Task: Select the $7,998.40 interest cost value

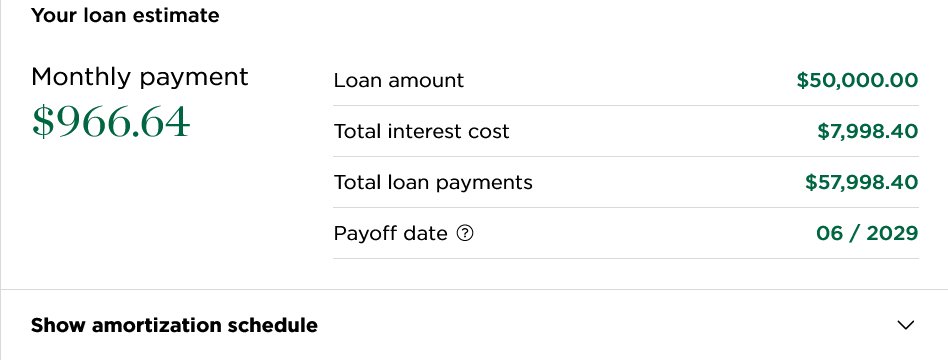Action: pyautogui.click(x=868, y=131)
